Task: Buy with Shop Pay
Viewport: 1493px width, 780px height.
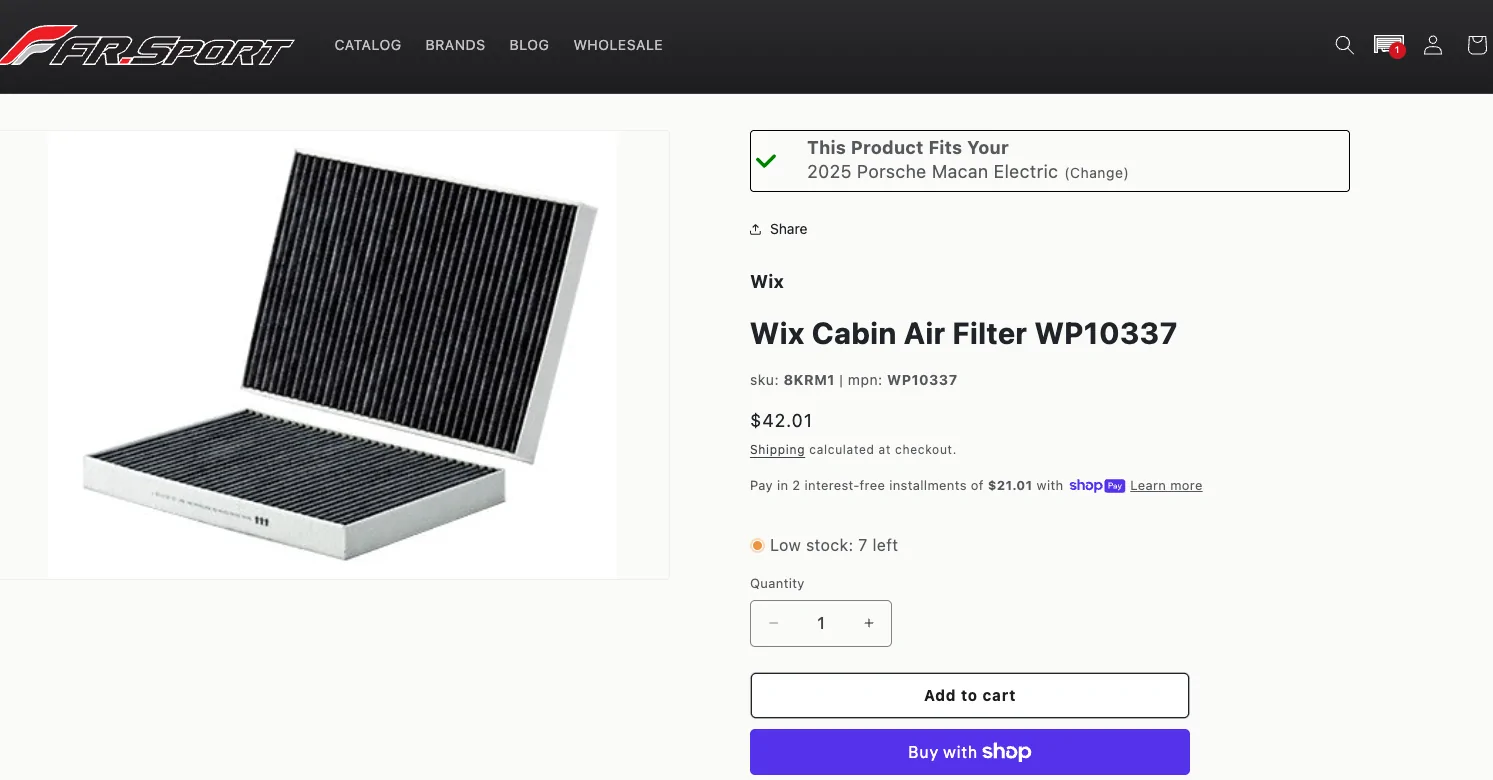Action: (x=969, y=751)
